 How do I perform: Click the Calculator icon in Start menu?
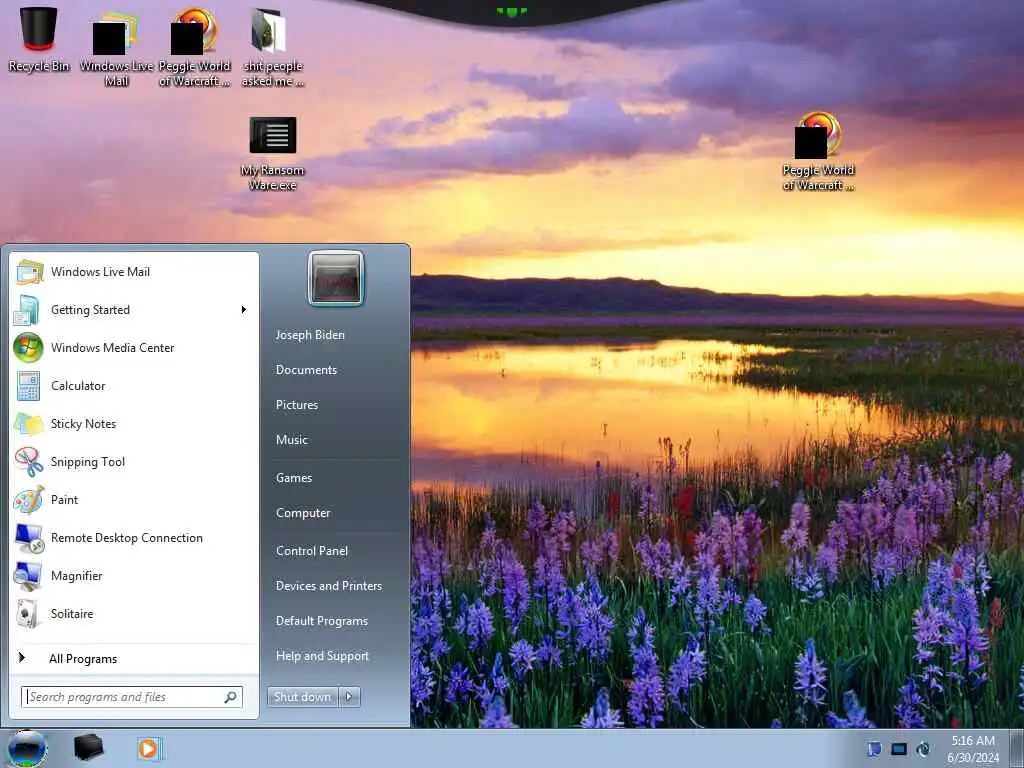28,386
